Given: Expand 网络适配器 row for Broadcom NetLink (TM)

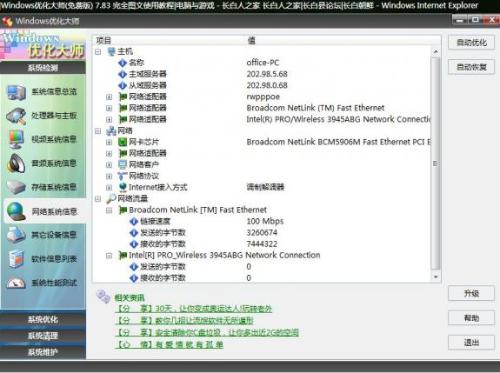Looking at the screenshot, I should (109, 108).
